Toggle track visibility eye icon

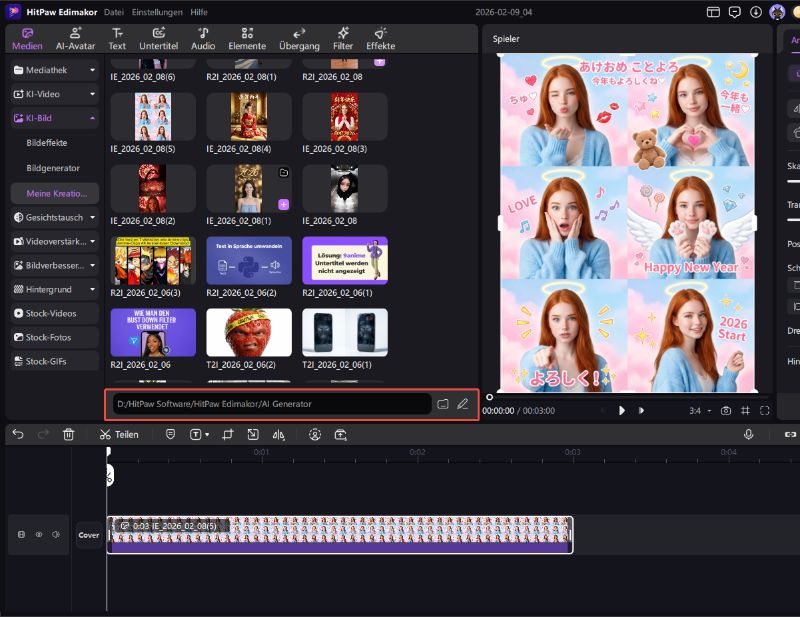(x=39, y=535)
